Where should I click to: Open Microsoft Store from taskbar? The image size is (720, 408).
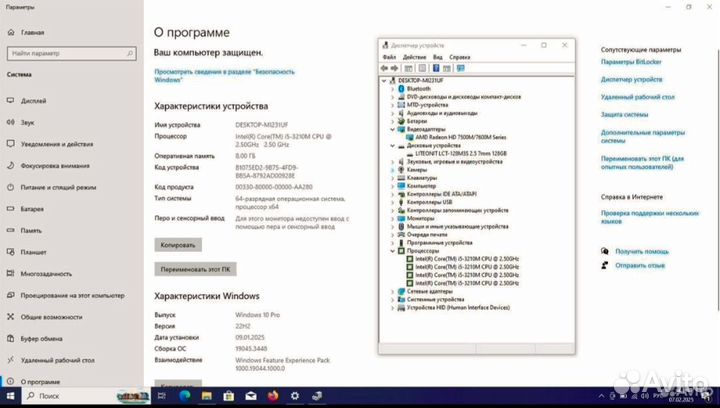(x=229, y=396)
